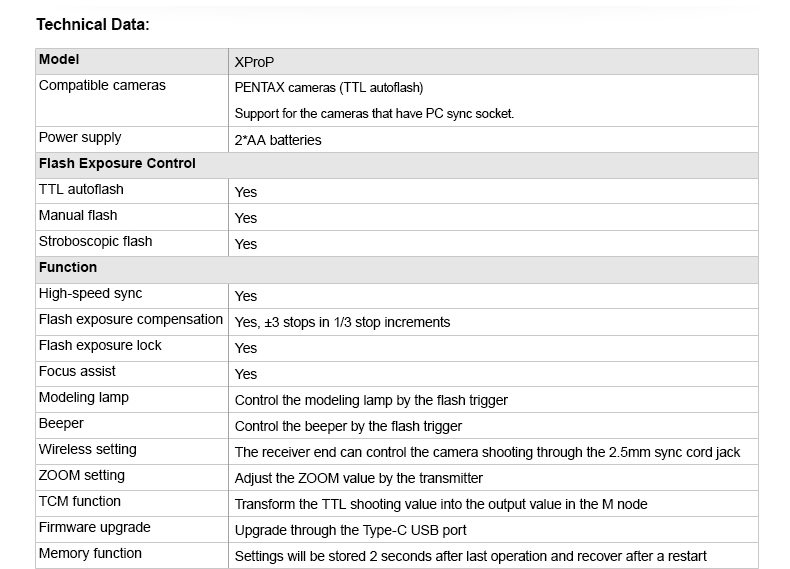Click Yes next to Manual flash
Screen dimensions: 790x569
click(x=246, y=218)
